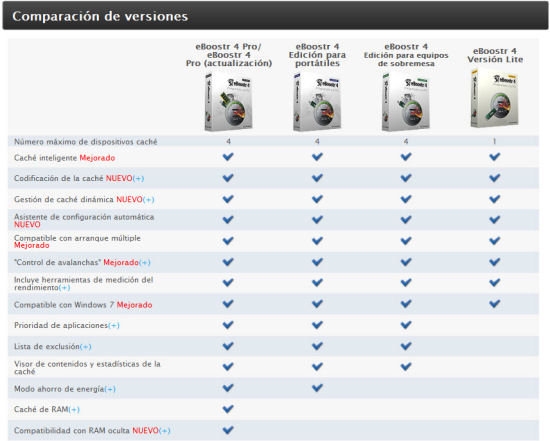The width and height of the screenshot is (550, 441).
Task: Click Pro checkmark for Compatible con Windows 7
Action: 228,303
